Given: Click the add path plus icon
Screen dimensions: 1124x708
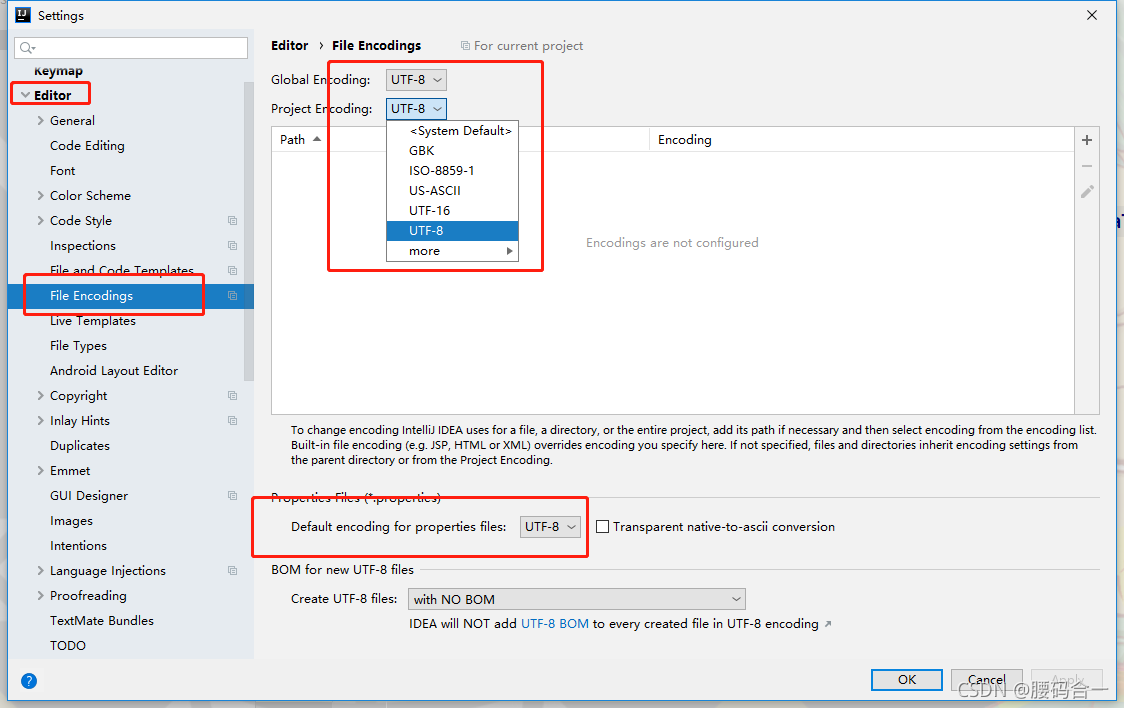Looking at the screenshot, I should pos(1087,140).
